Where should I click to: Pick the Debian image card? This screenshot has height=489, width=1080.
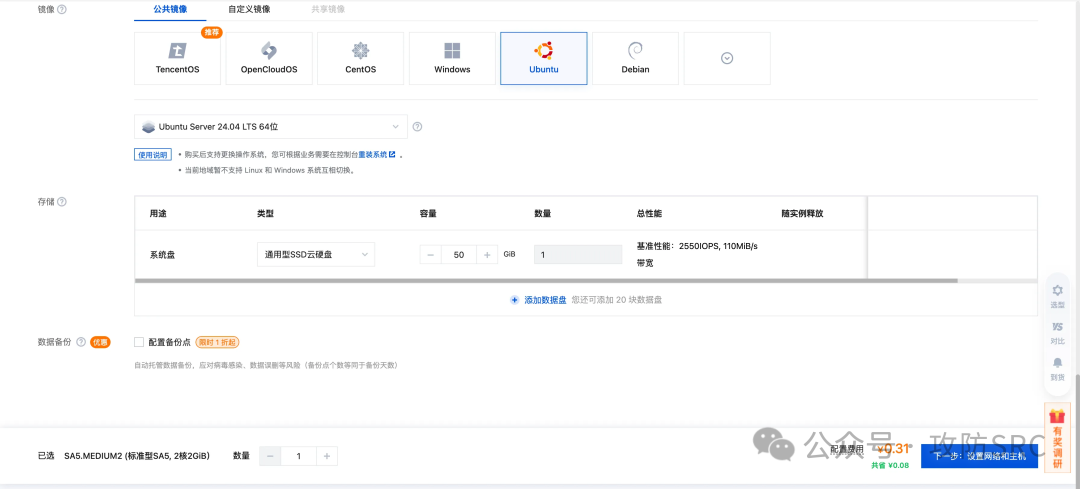[635, 59]
